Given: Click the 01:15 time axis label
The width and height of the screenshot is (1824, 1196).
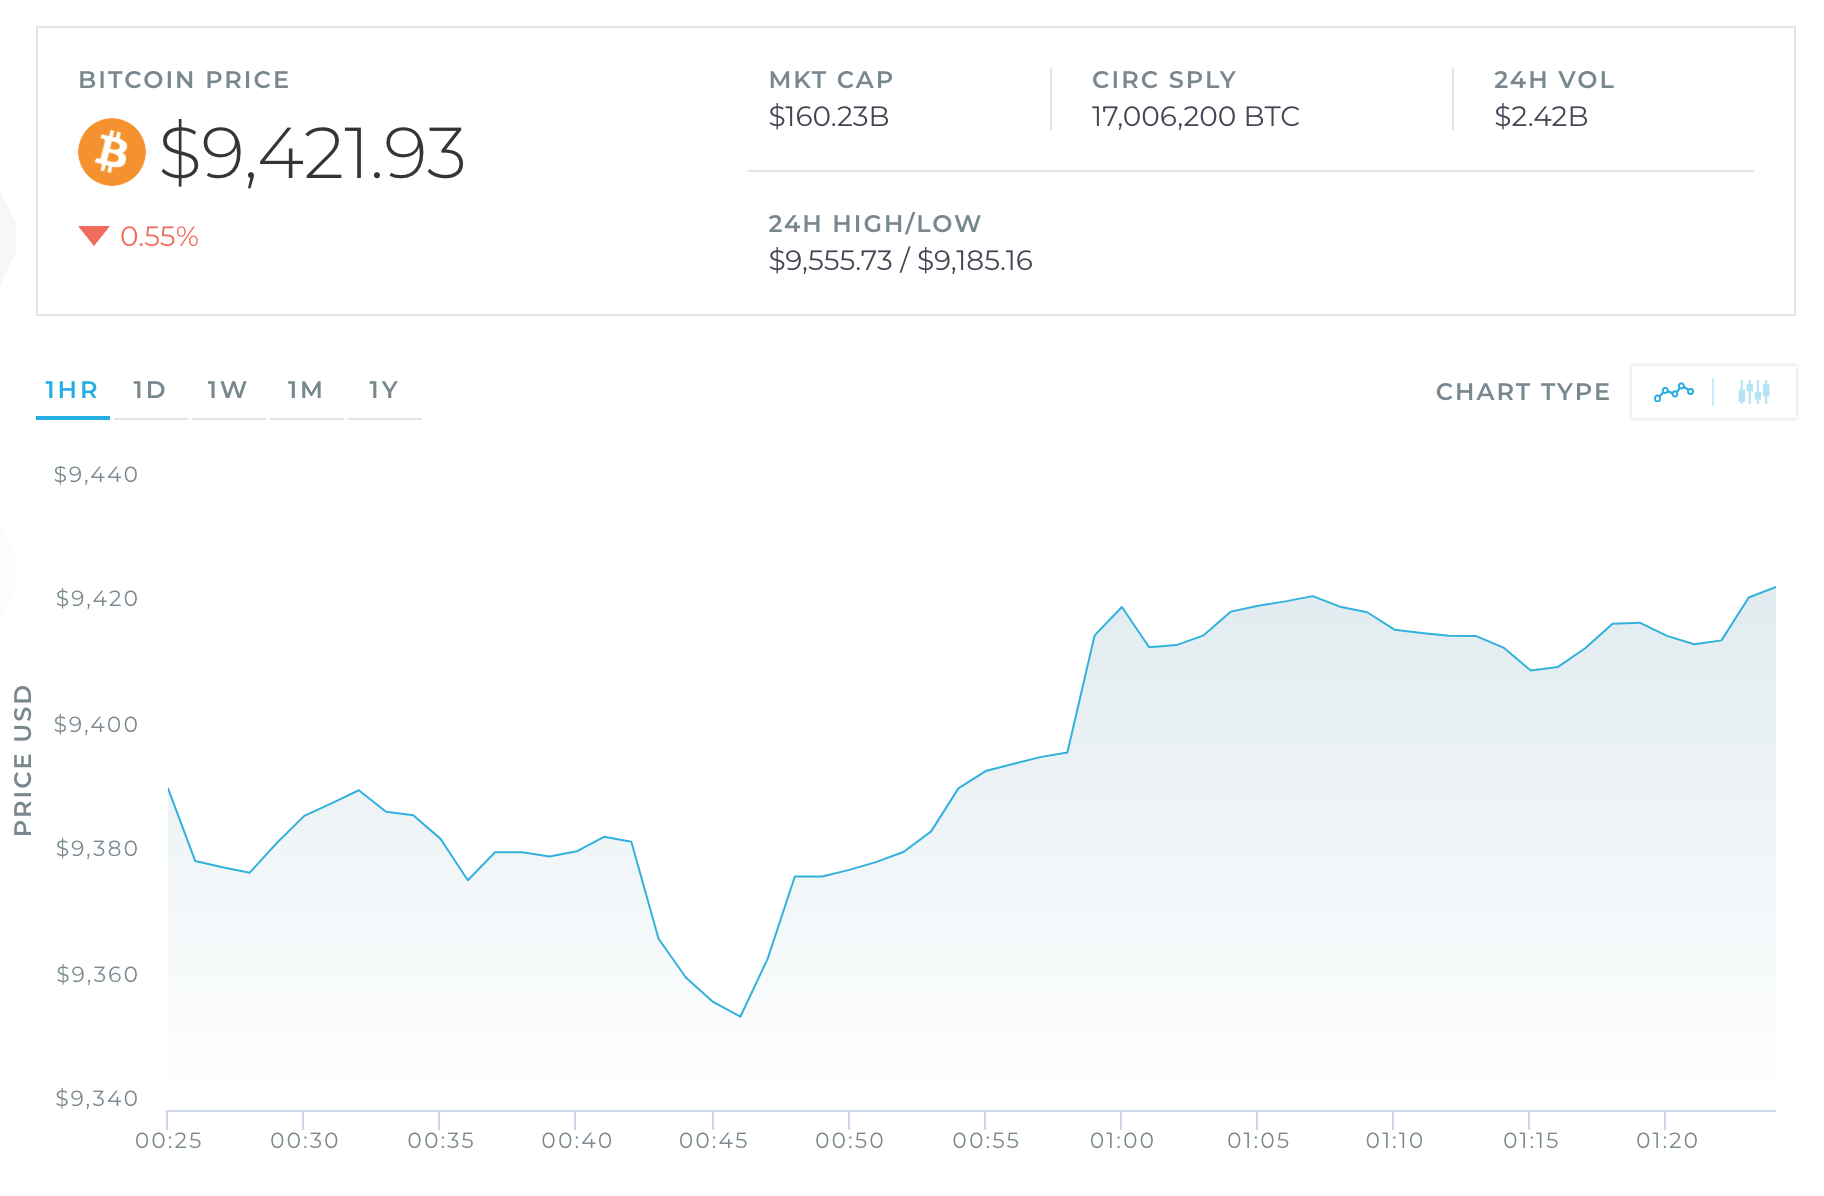Looking at the screenshot, I should tap(1530, 1141).
